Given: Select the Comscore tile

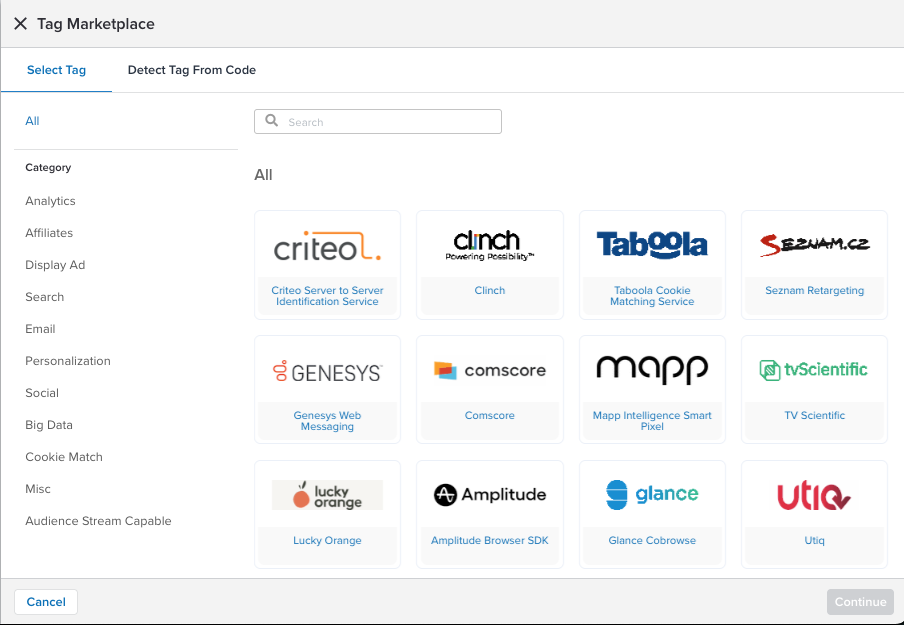Looking at the screenshot, I should [x=489, y=388].
